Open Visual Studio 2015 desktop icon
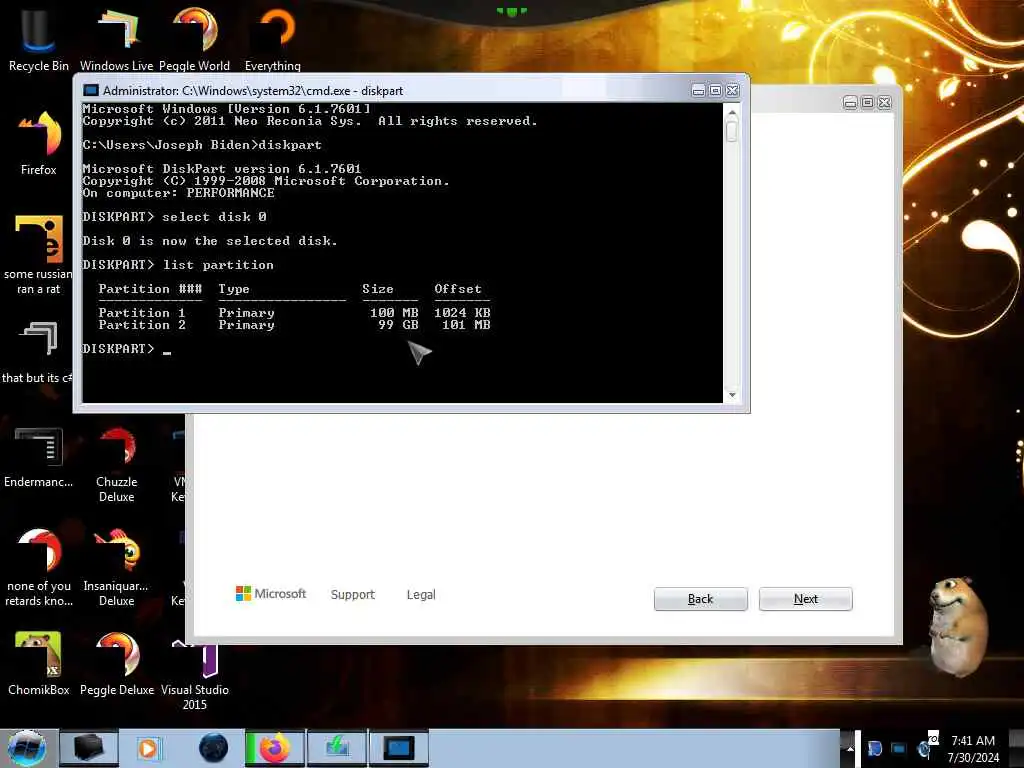 (195, 674)
